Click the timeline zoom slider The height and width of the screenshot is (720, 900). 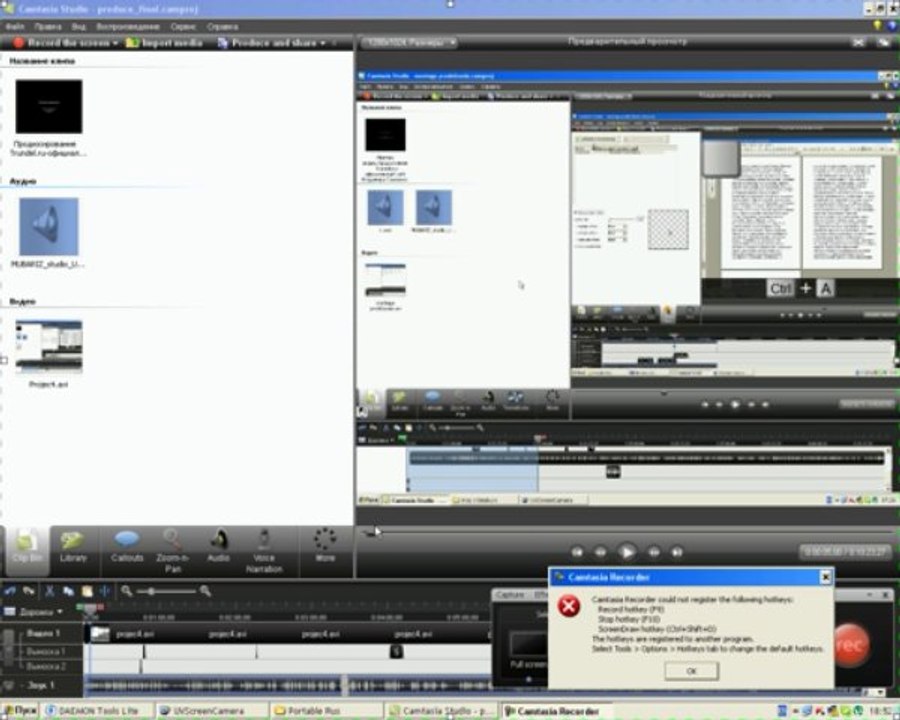pos(153,591)
